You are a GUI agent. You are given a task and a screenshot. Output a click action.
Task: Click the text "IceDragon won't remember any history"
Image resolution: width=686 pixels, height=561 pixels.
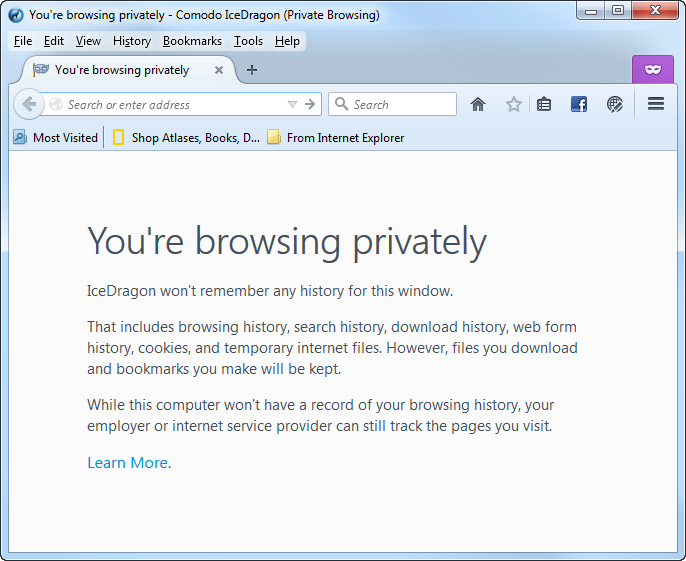216,291
